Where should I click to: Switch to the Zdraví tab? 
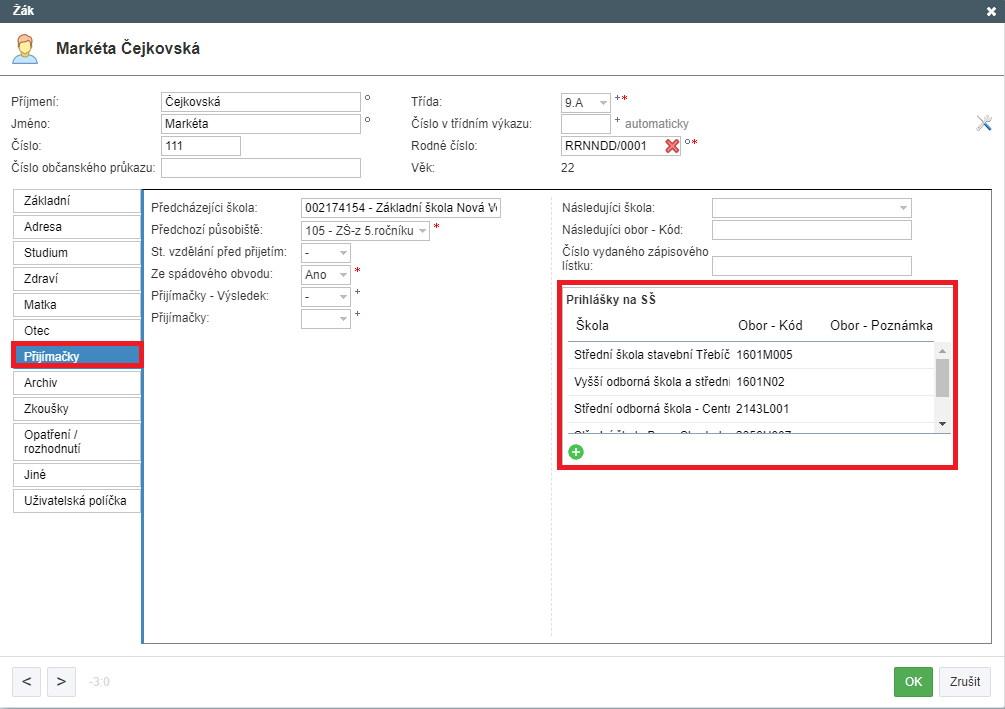[76, 279]
